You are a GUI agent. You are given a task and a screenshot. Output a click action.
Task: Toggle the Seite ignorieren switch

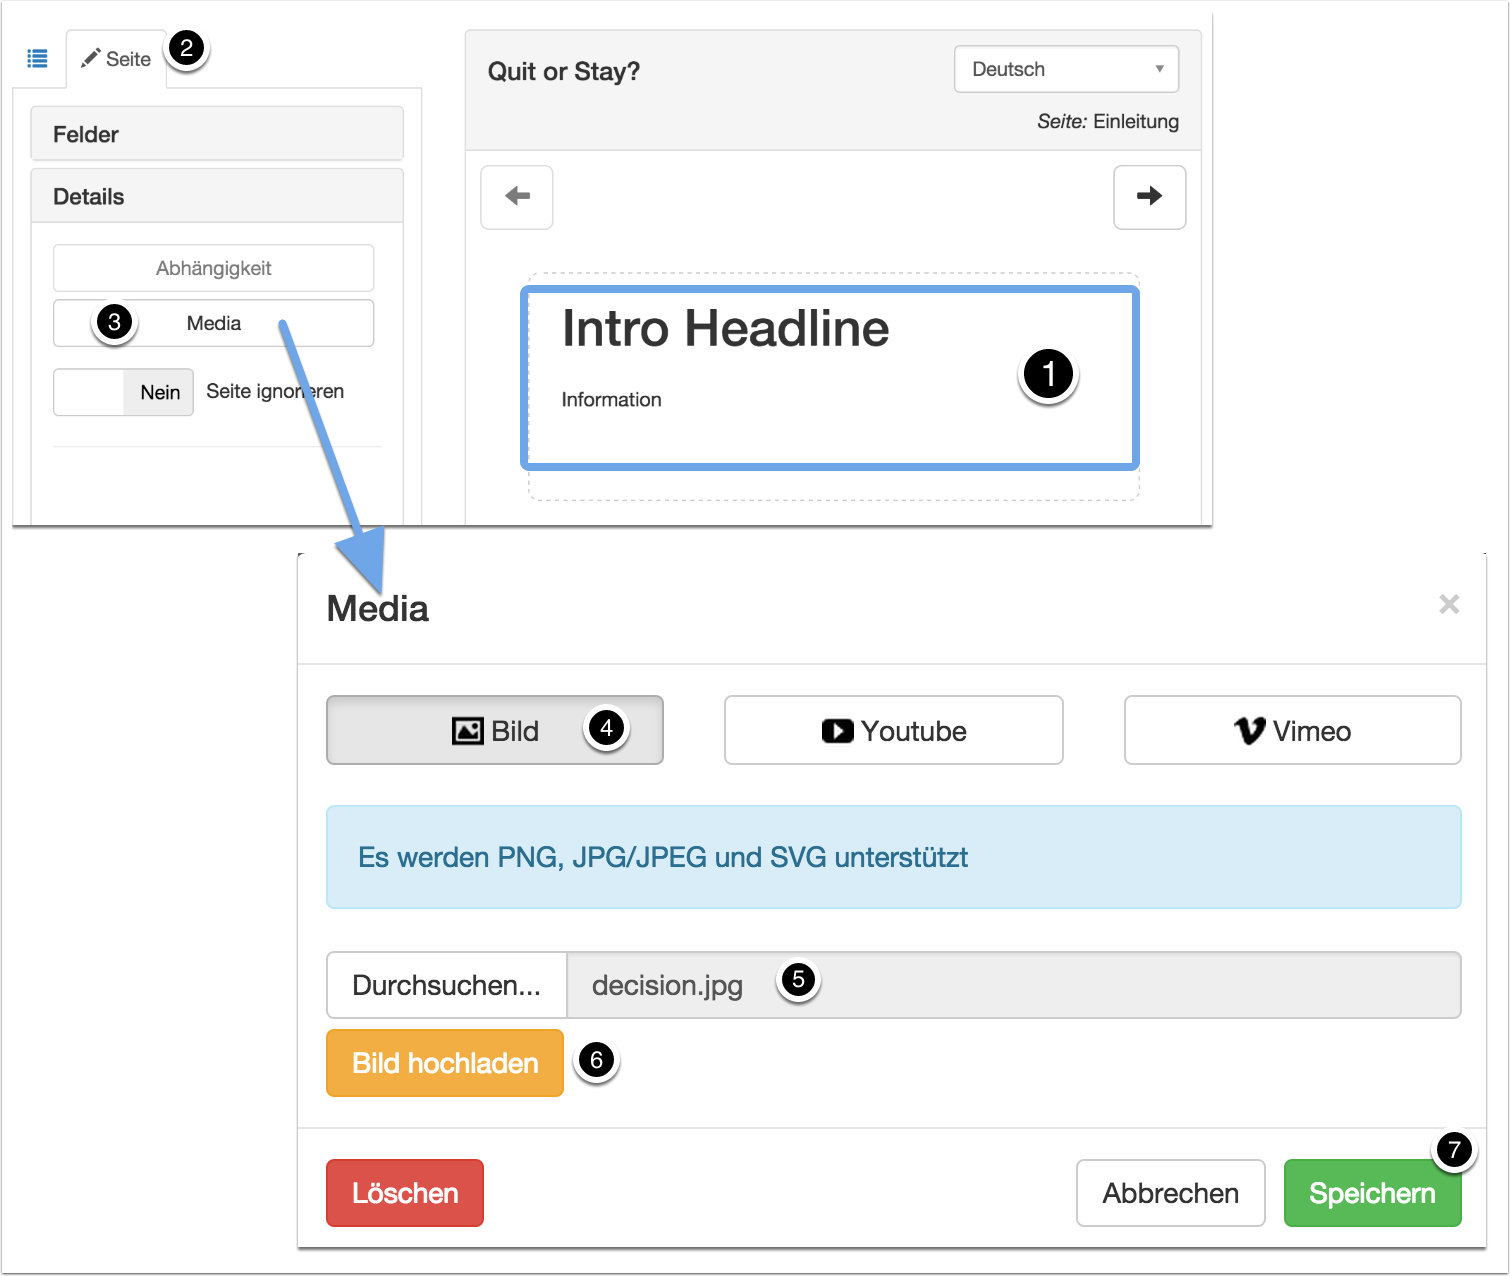coord(123,392)
